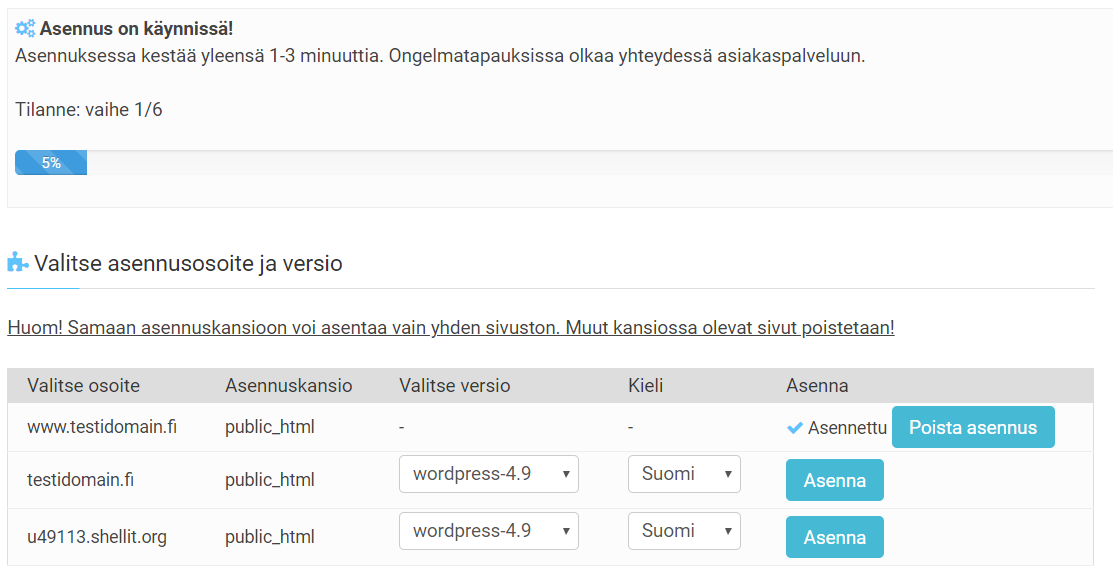
Task: Click the blue checkmark next to Asennettu
Action: pyautogui.click(x=795, y=428)
